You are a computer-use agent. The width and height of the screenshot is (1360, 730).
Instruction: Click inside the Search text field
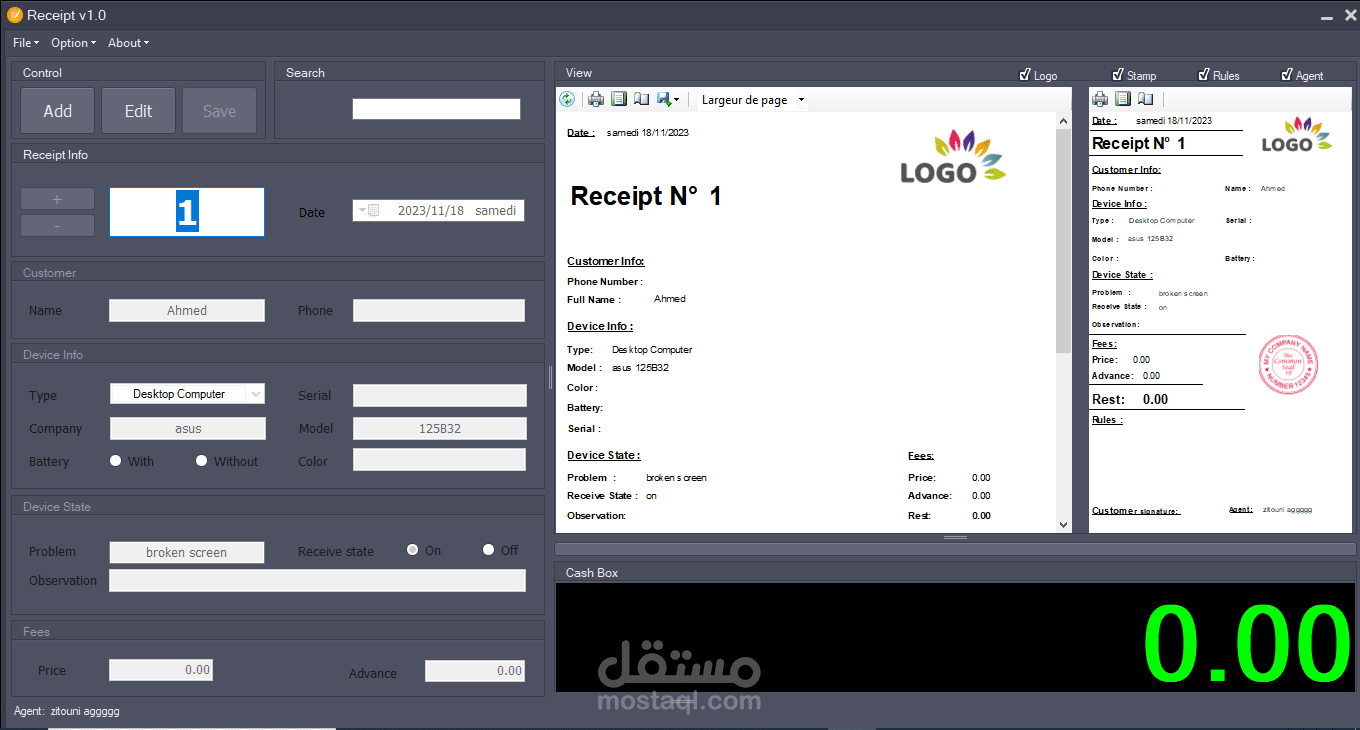tap(436, 108)
